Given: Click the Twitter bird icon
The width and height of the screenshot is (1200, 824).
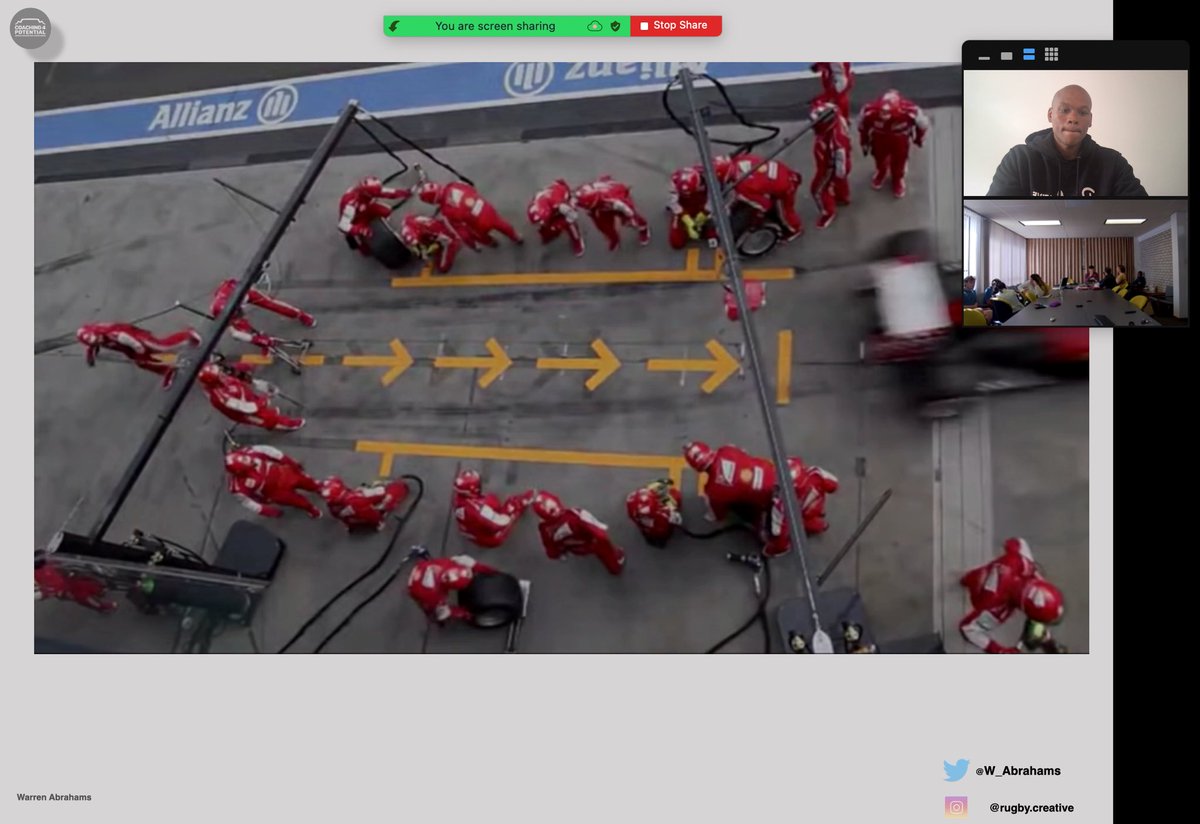Looking at the screenshot, I should (956, 770).
